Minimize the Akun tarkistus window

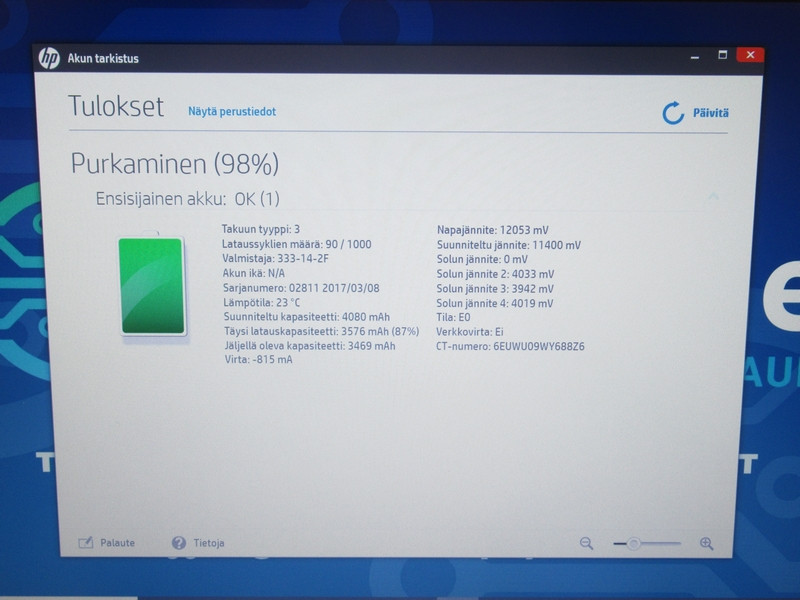click(694, 57)
